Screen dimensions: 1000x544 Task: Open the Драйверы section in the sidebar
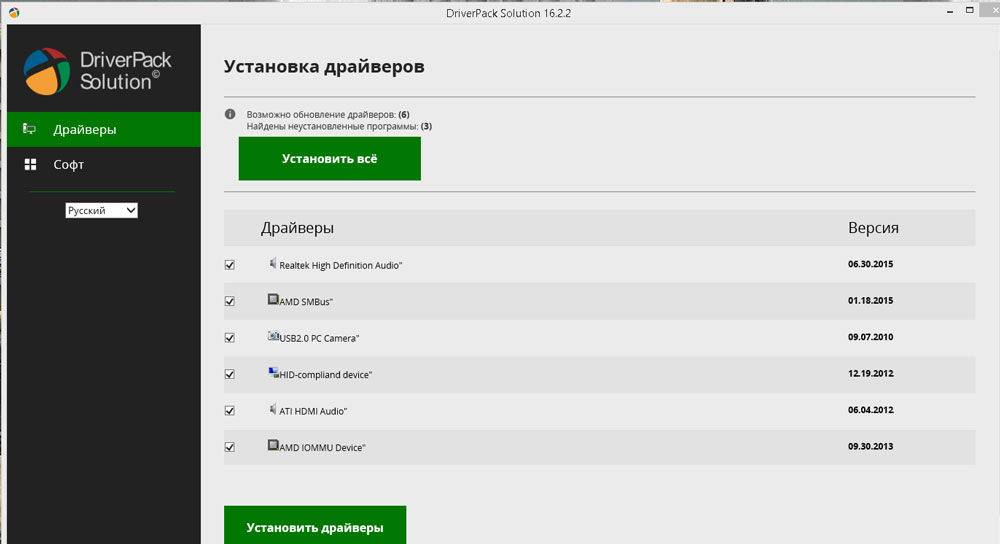tap(104, 129)
